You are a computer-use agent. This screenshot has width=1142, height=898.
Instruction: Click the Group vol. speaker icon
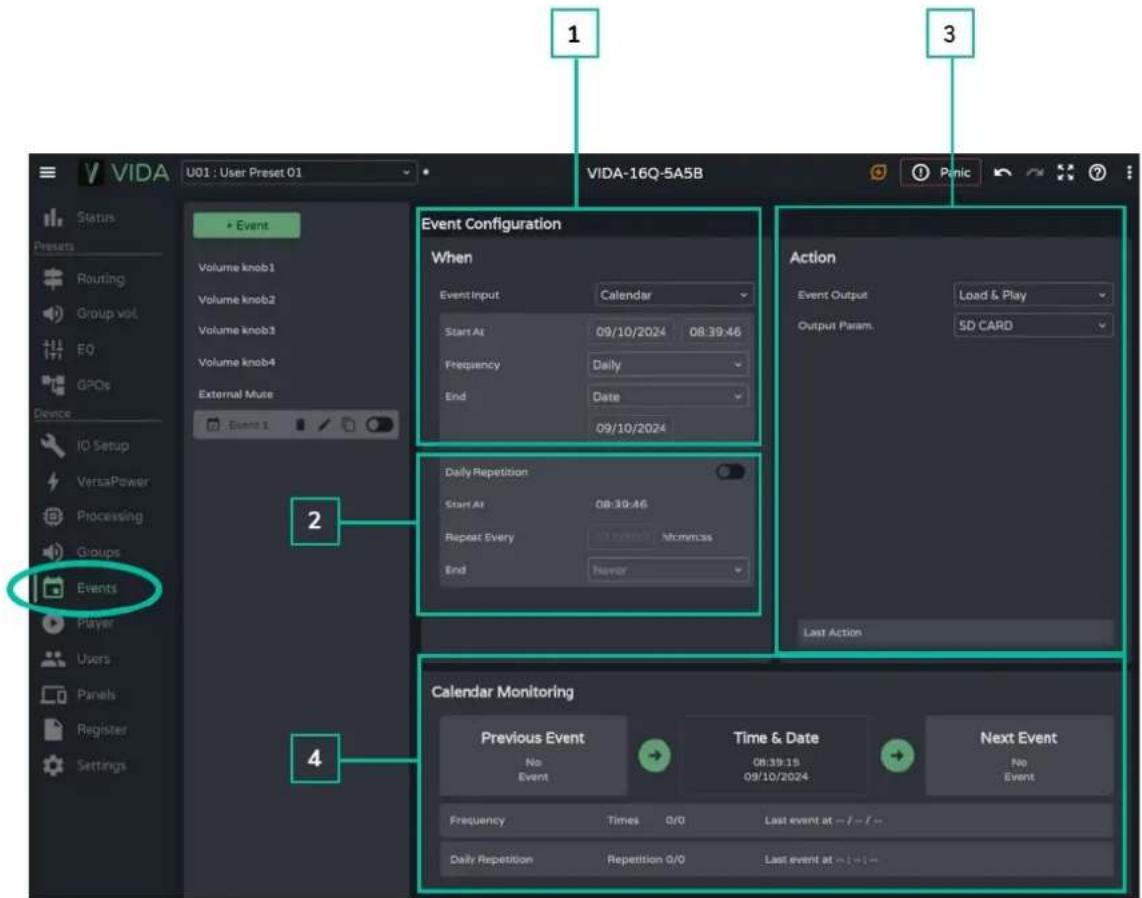(x=52, y=314)
